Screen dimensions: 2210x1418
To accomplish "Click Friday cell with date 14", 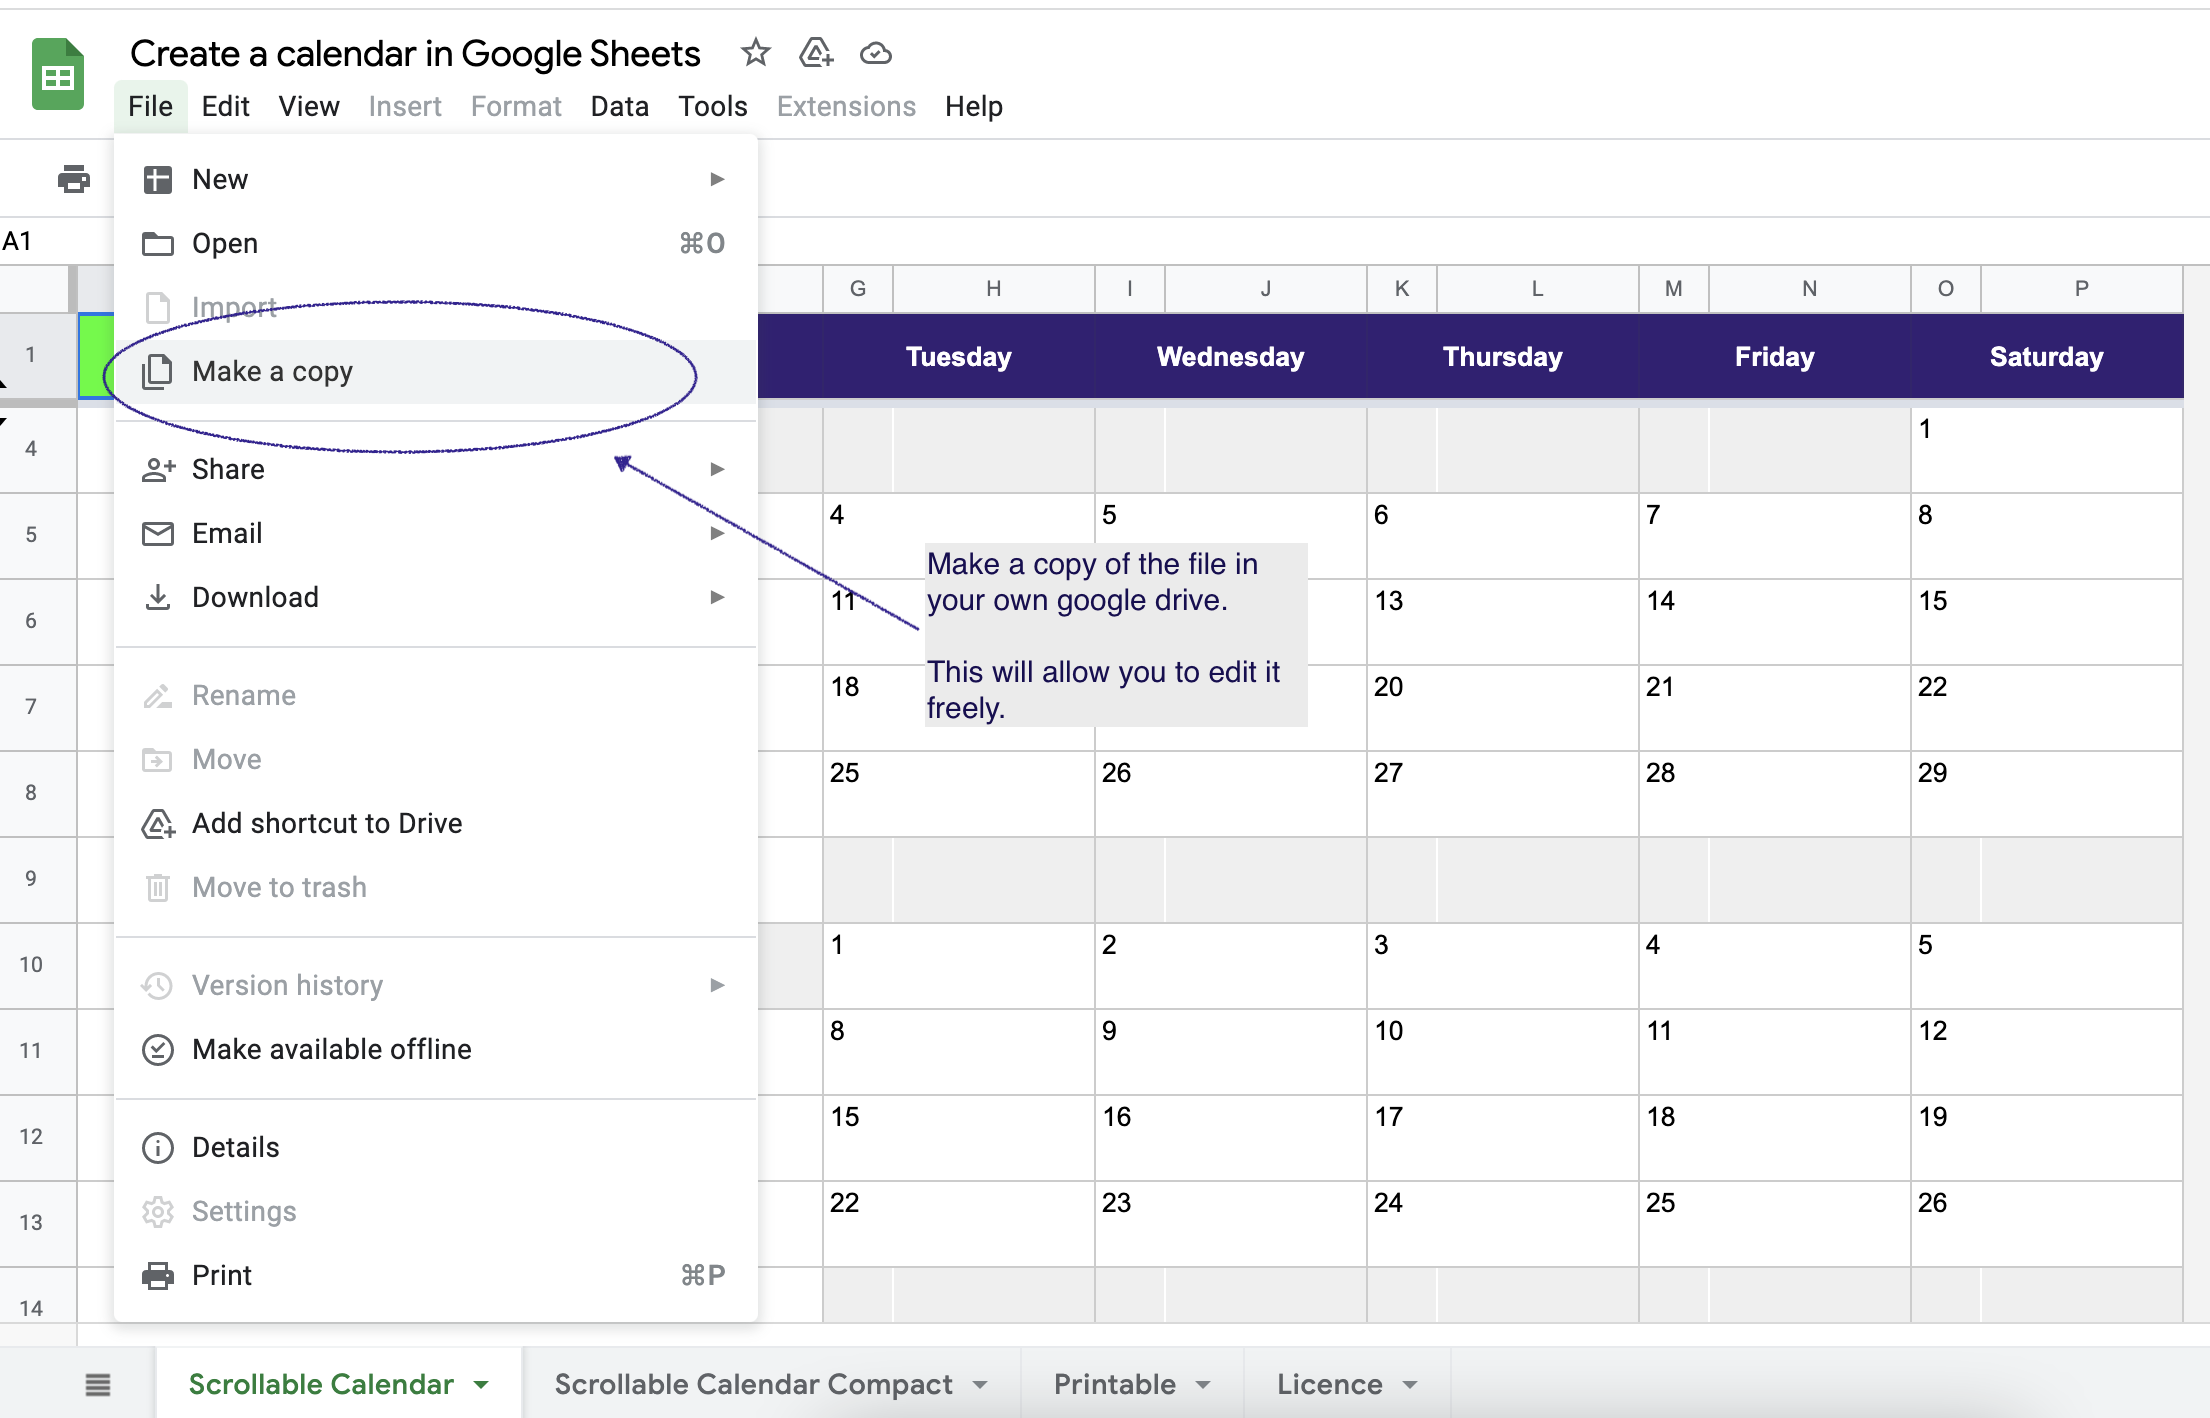I will (1774, 622).
